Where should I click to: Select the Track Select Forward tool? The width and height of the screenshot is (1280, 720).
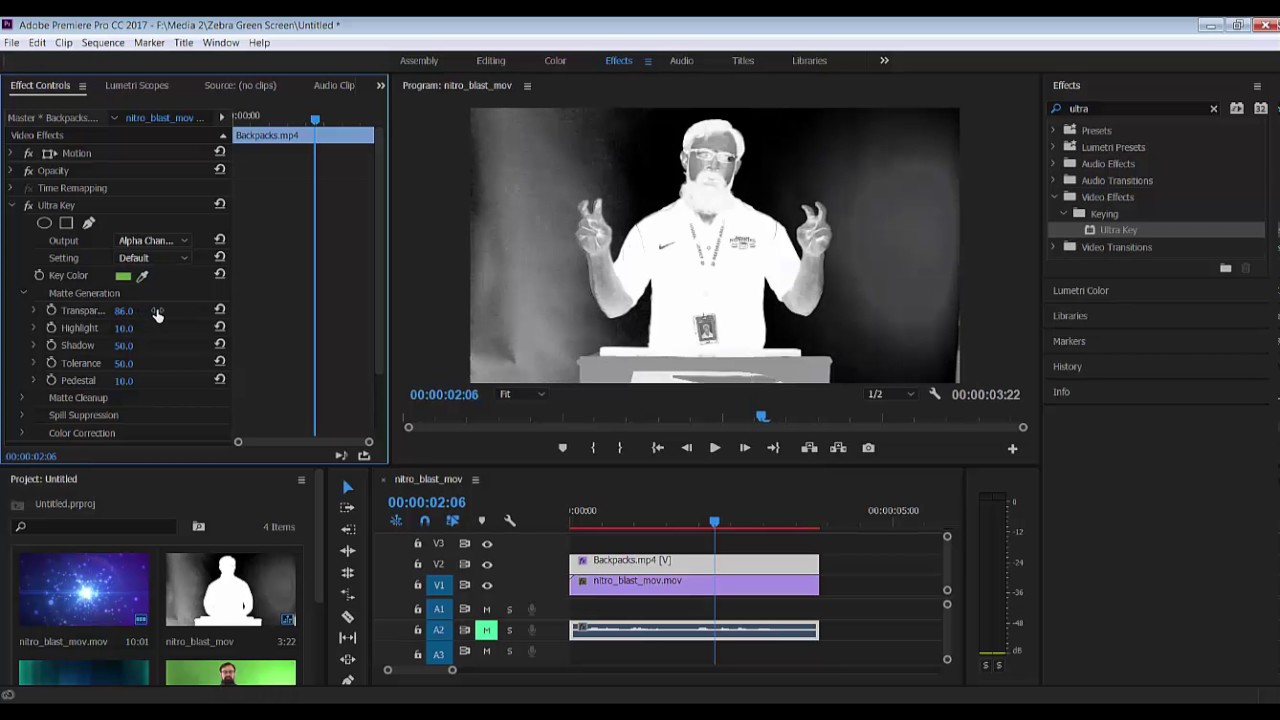347,507
